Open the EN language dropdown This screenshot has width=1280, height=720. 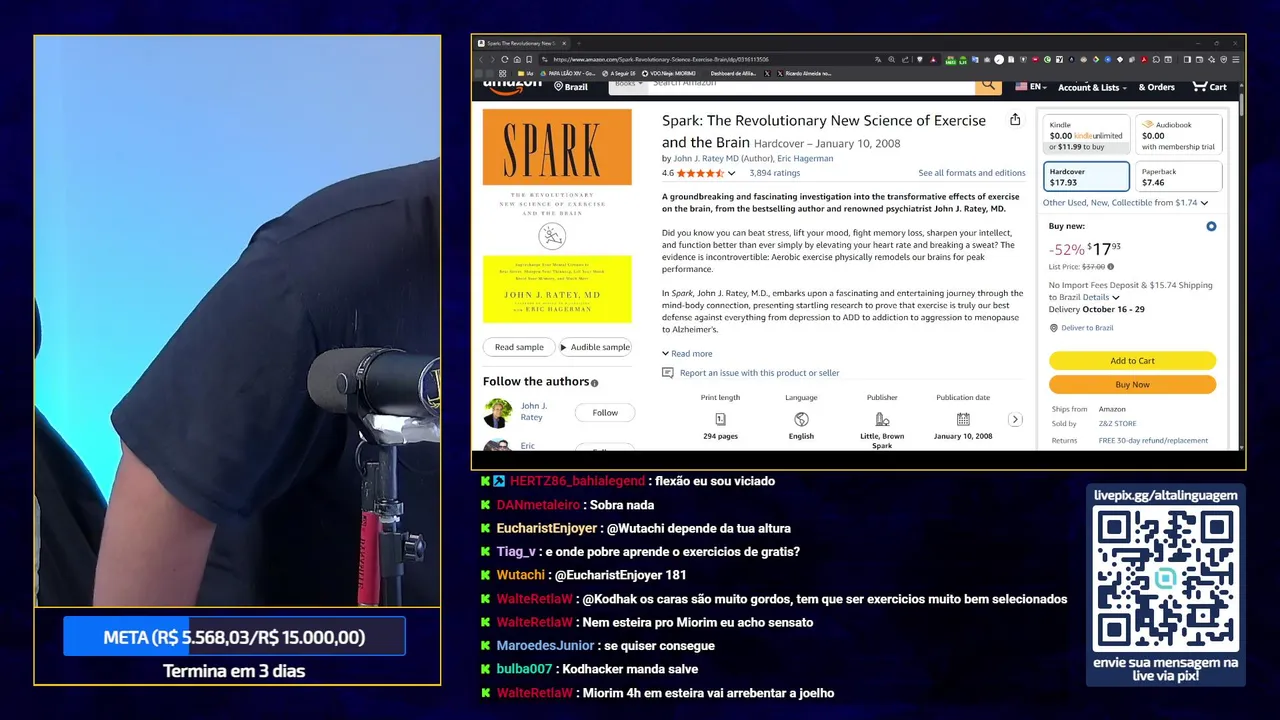1031,87
